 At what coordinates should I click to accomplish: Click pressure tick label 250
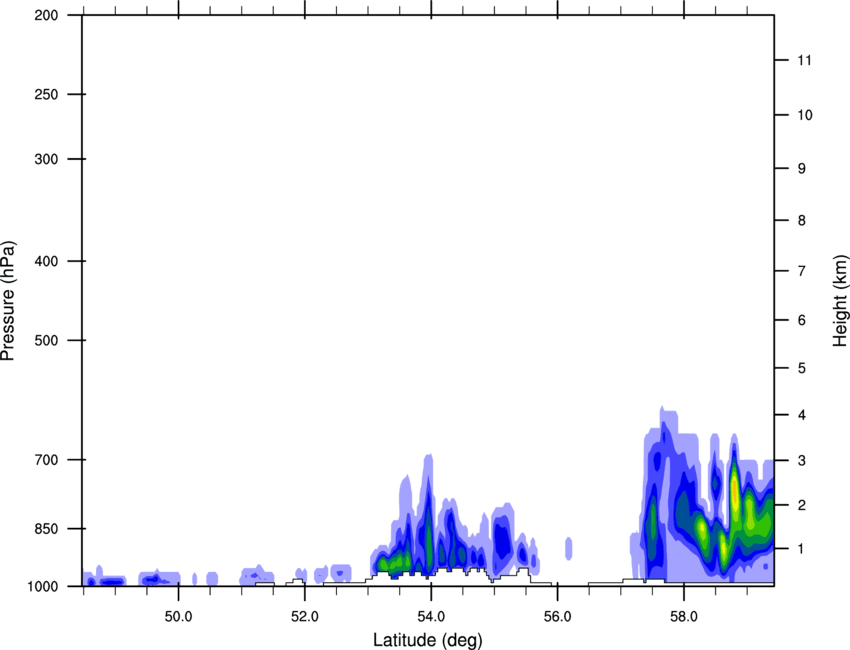[46, 94]
